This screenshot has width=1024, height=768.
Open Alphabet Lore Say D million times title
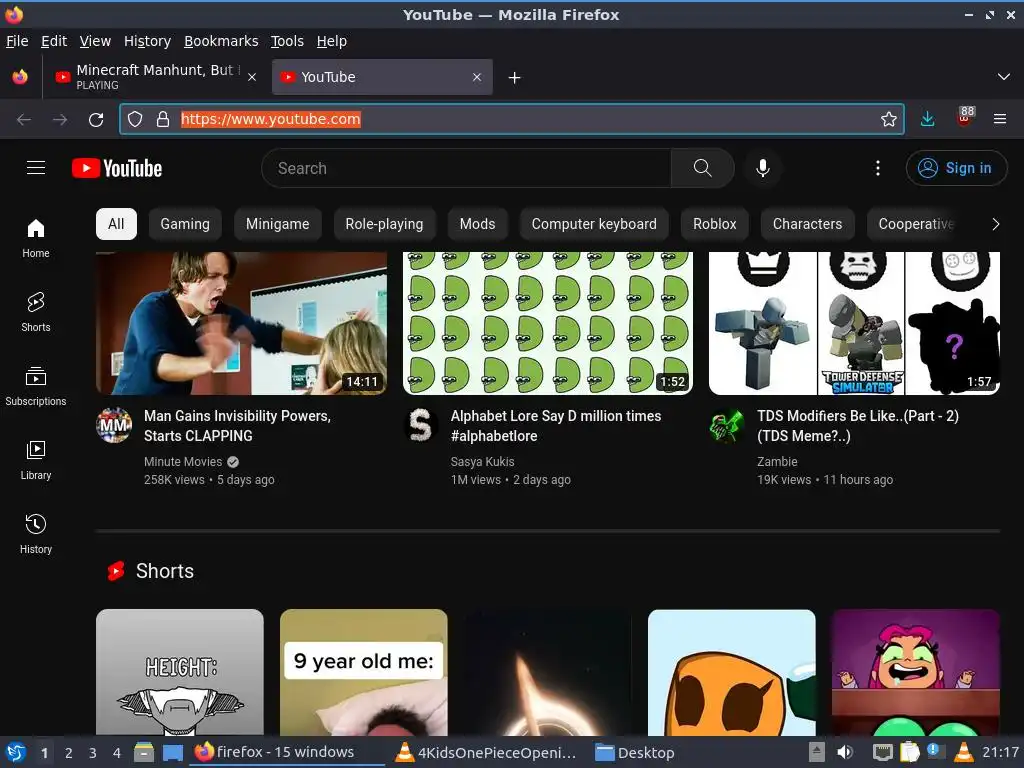(x=556, y=426)
